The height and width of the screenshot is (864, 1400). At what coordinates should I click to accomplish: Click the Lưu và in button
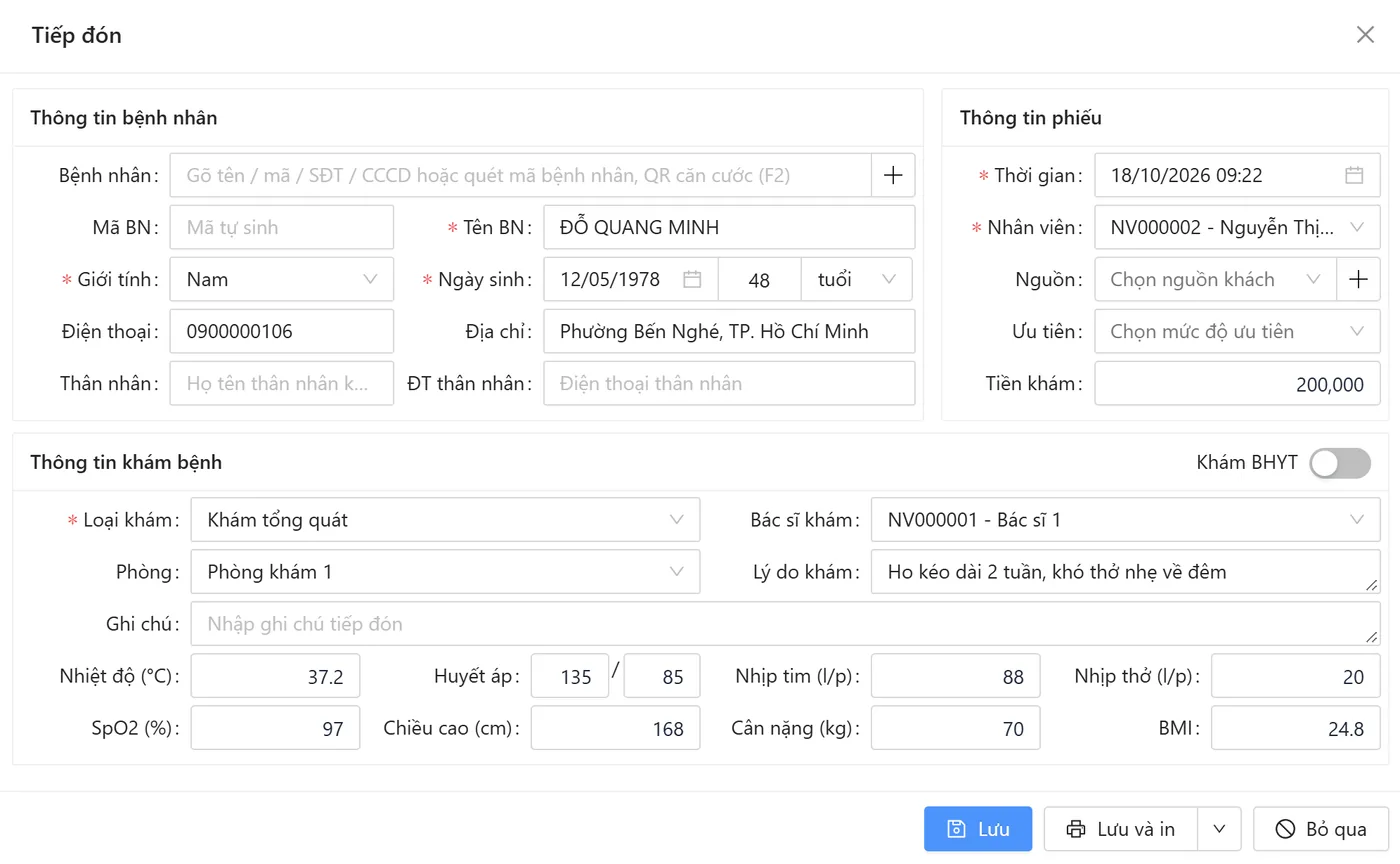click(1120, 829)
